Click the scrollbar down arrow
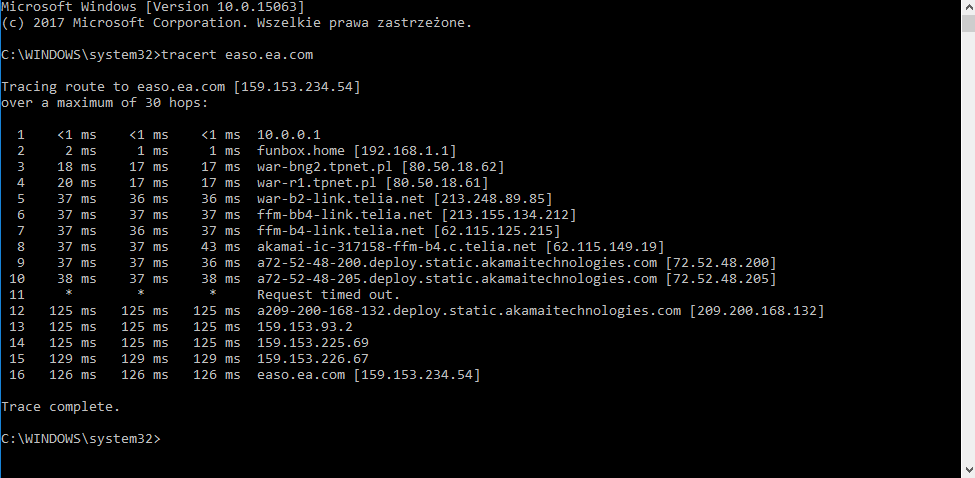Image resolution: width=975 pixels, height=478 pixels. (x=966, y=470)
